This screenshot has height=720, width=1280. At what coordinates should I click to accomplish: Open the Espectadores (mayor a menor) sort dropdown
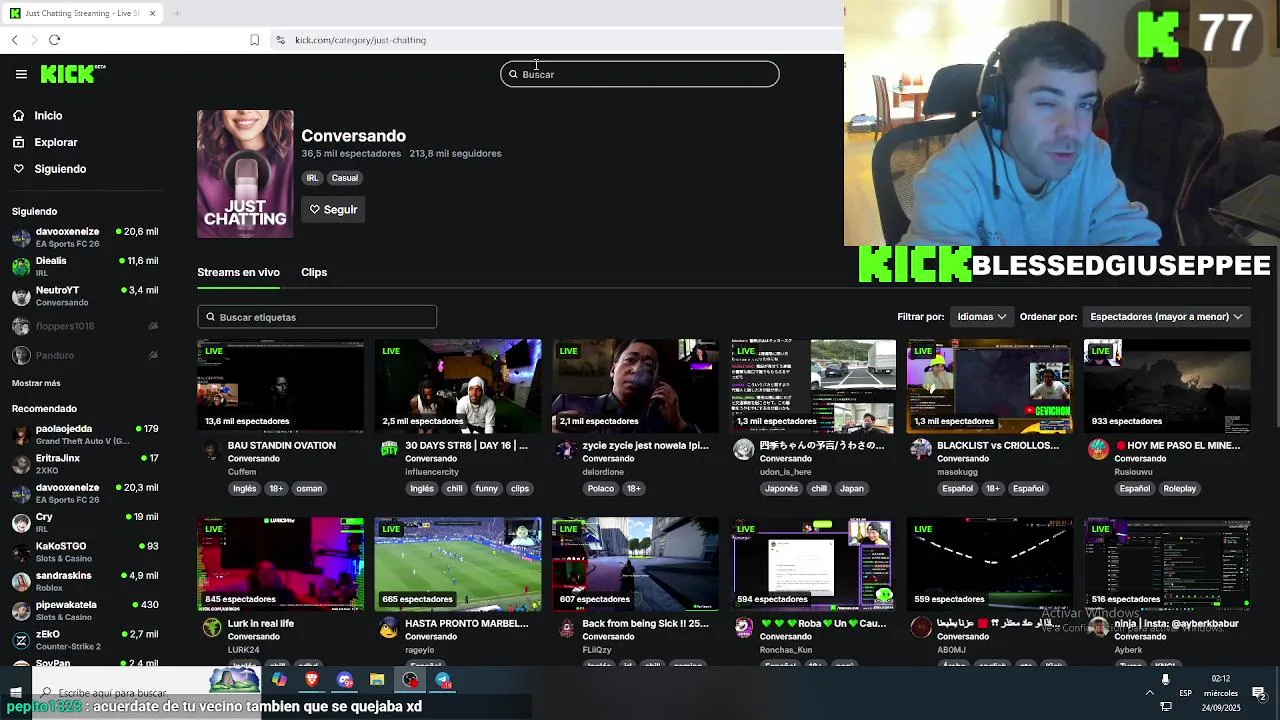pos(1165,316)
